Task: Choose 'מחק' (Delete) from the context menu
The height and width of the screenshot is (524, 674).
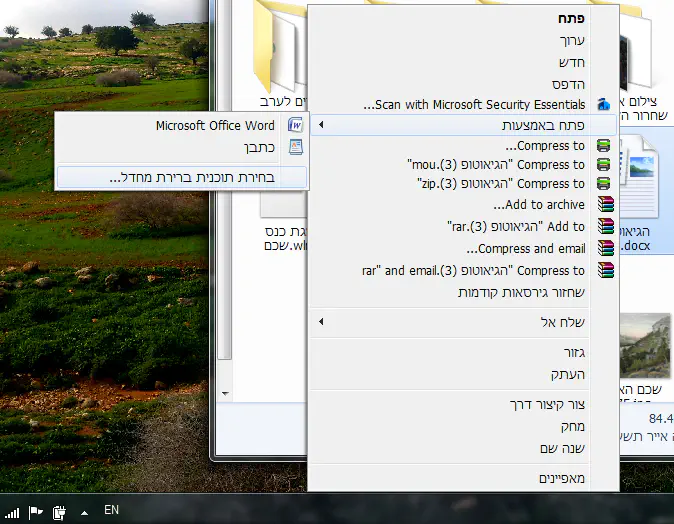Action: (572, 426)
